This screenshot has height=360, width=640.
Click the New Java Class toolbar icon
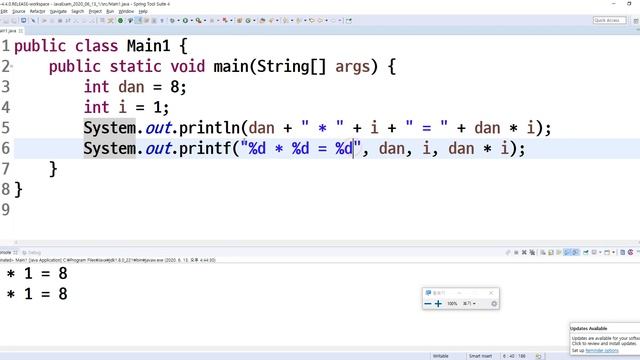(x=248, y=20)
